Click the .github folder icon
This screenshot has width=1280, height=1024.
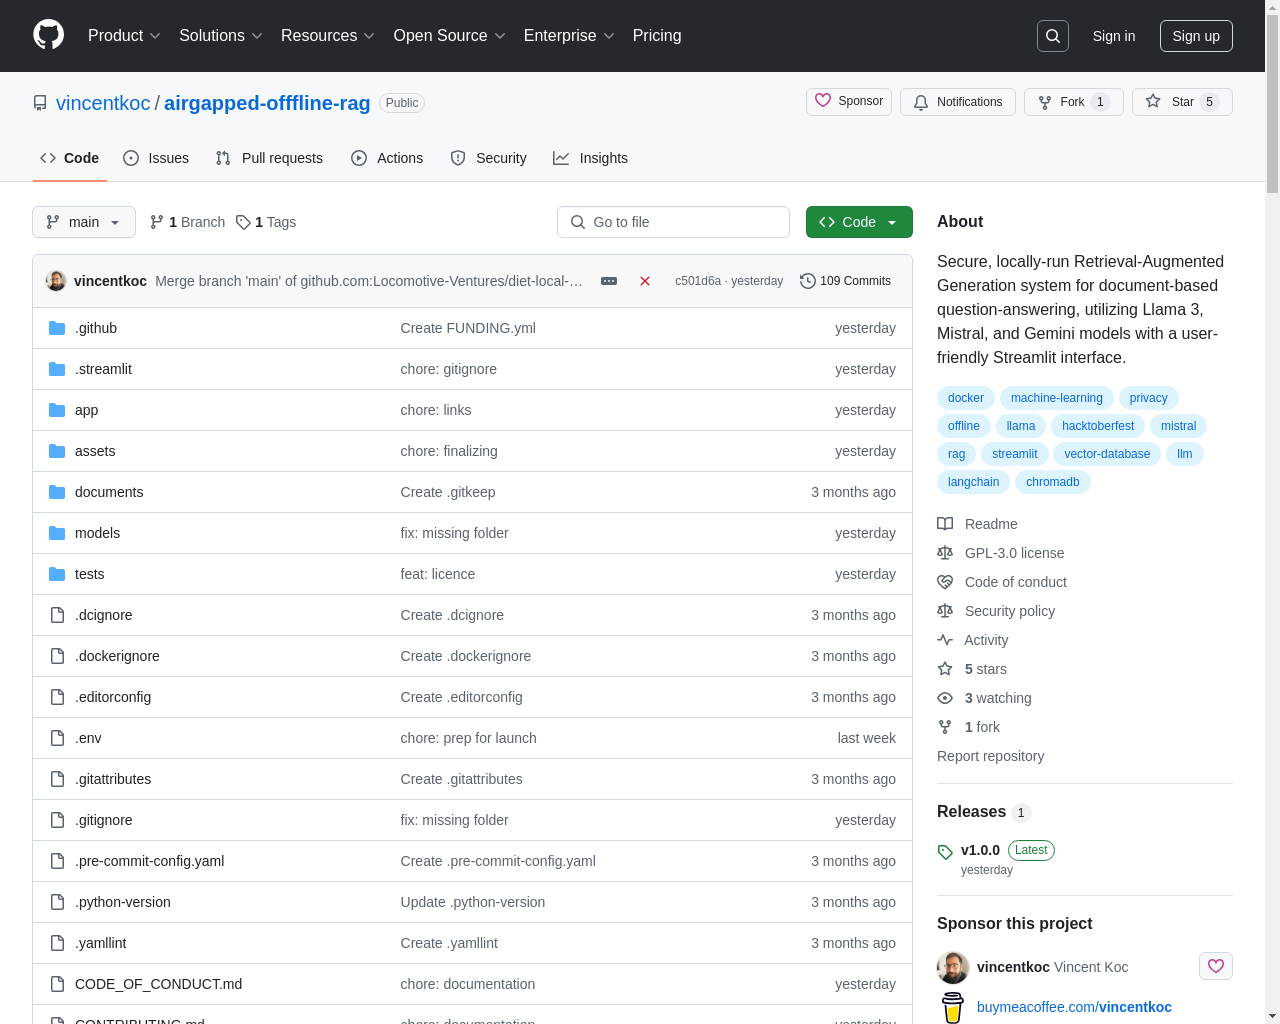pos(57,328)
